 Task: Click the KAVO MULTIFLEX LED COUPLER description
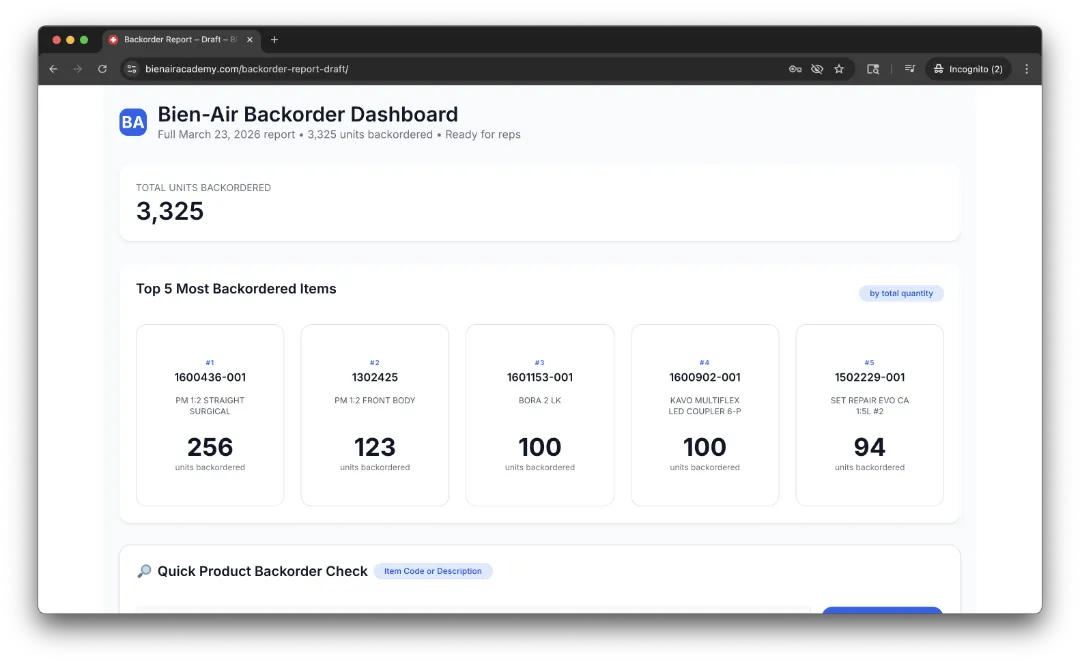(705, 406)
